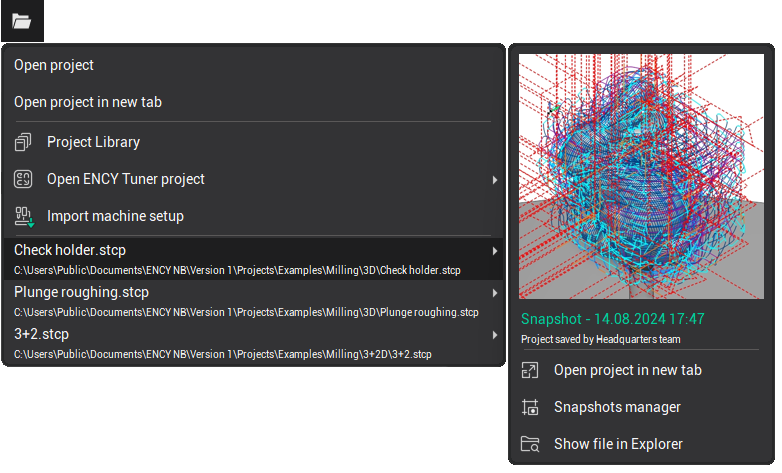Open recent file Plunge roughing.stcp

(x=81, y=293)
